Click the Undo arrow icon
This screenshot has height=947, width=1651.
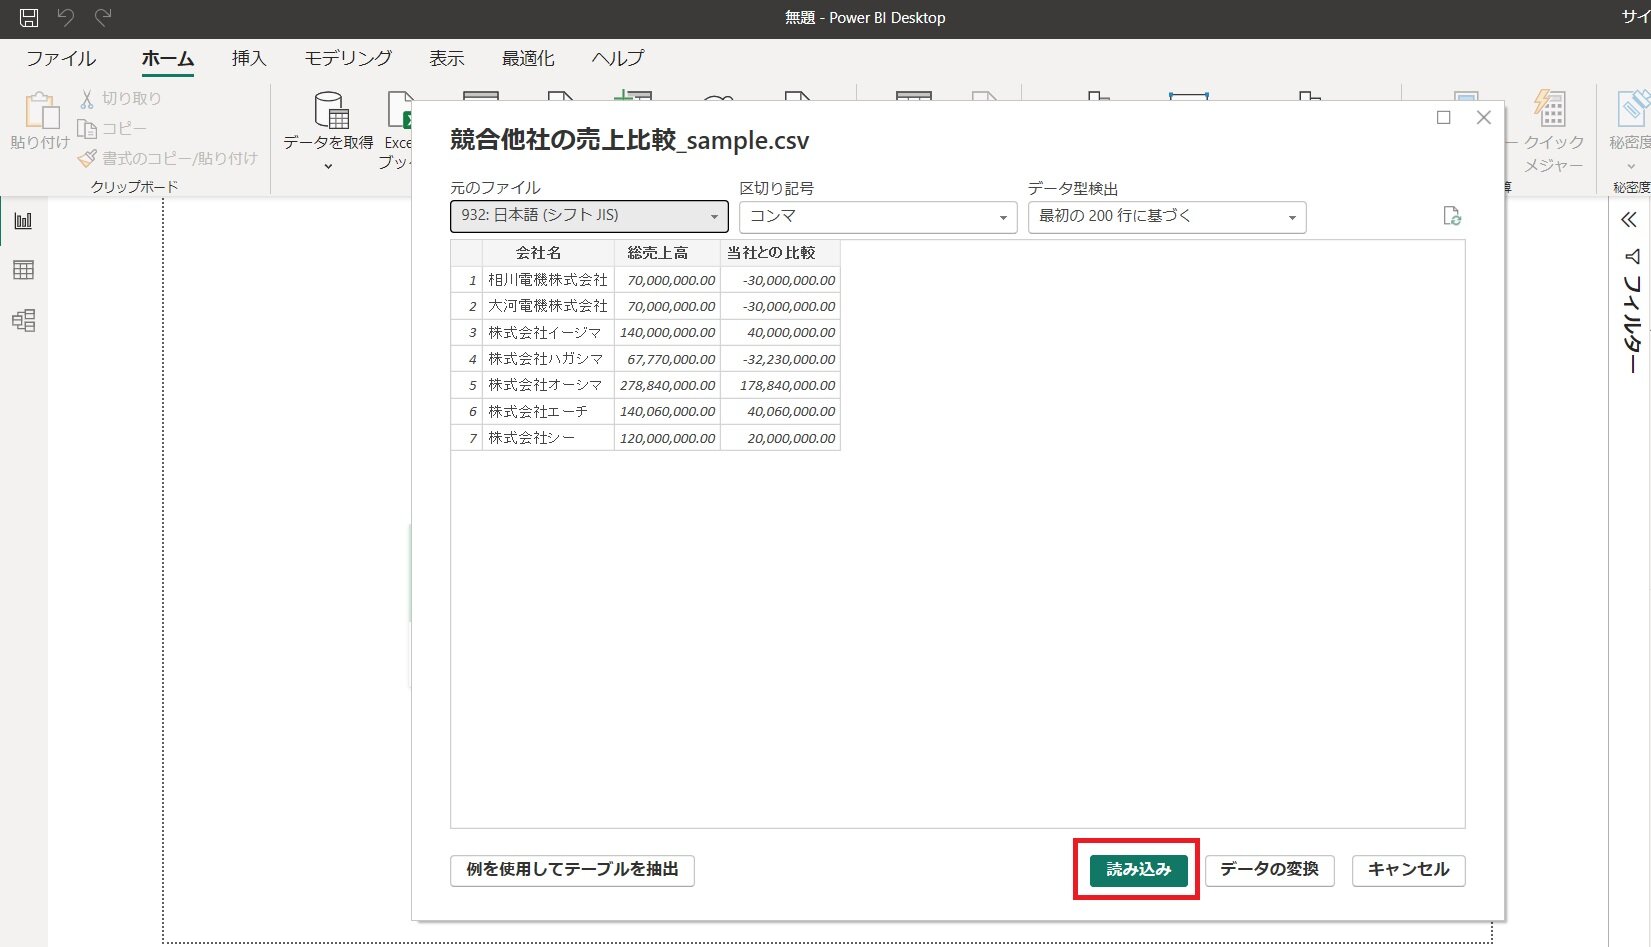(66, 17)
